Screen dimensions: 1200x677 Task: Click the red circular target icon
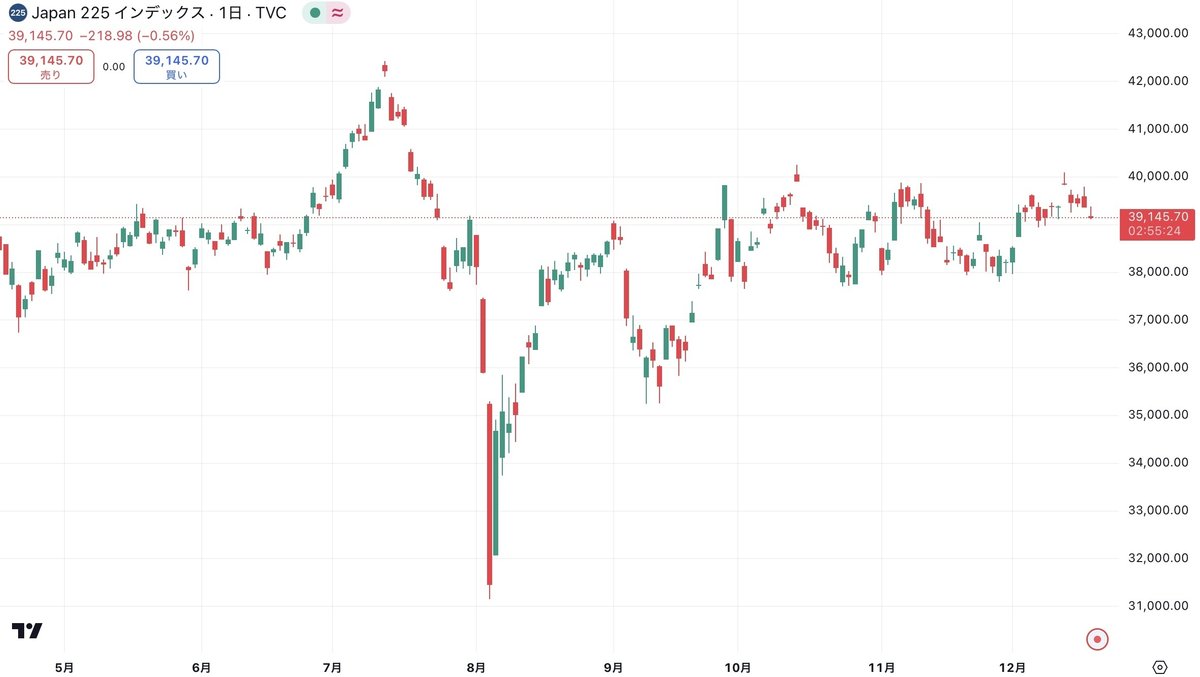[1098, 638]
